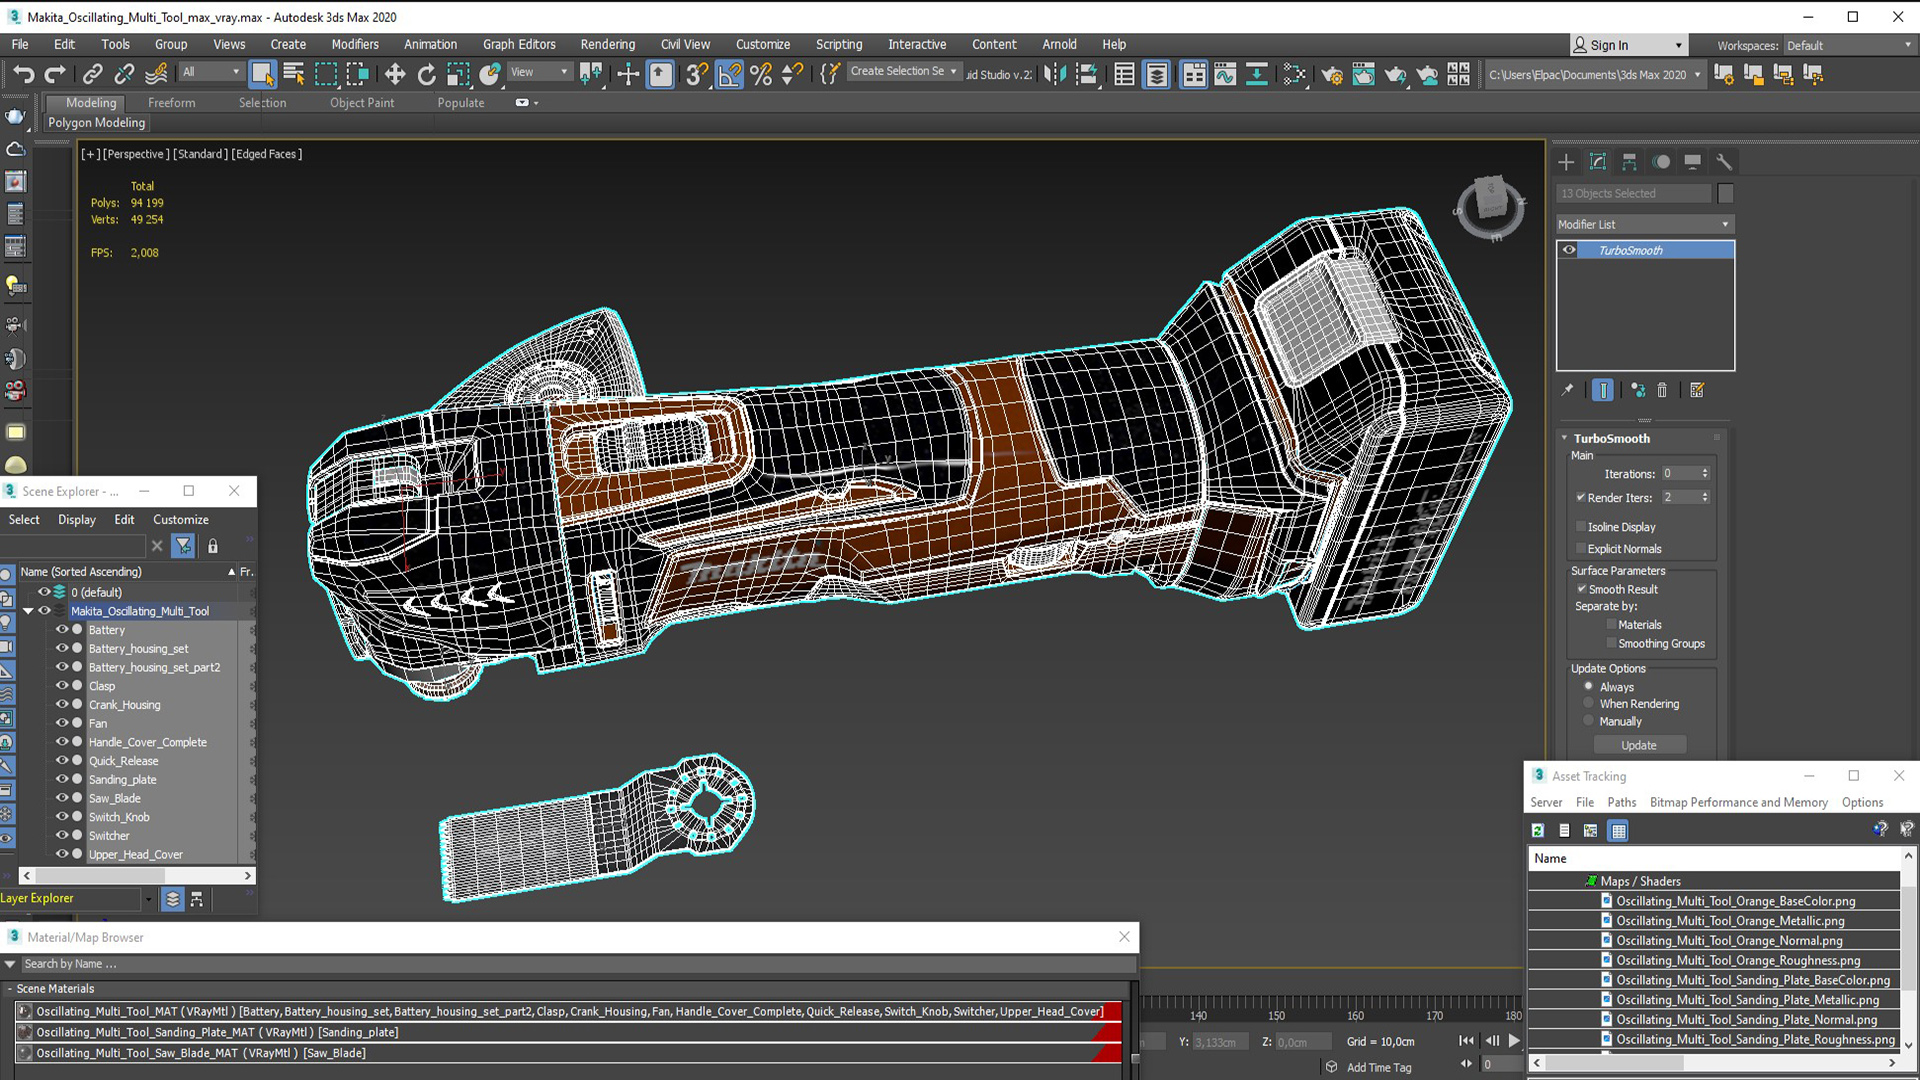Open the Motion panel icon
The image size is (1920, 1080).
pos(1661,162)
